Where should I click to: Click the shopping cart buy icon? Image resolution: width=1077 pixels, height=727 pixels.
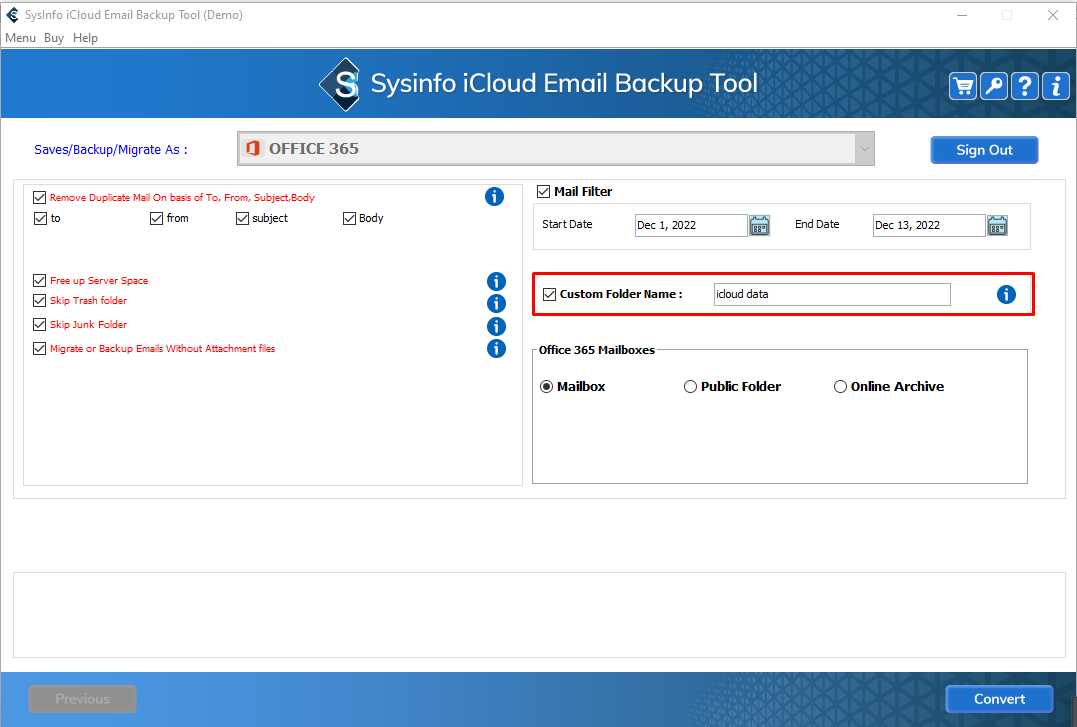click(963, 86)
